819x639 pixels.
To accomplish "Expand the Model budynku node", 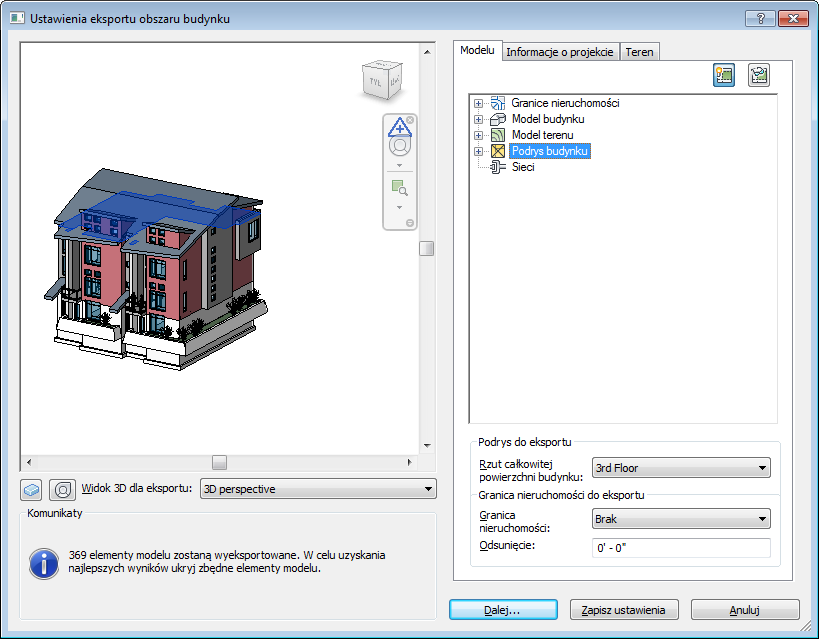I will click(478, 119).
